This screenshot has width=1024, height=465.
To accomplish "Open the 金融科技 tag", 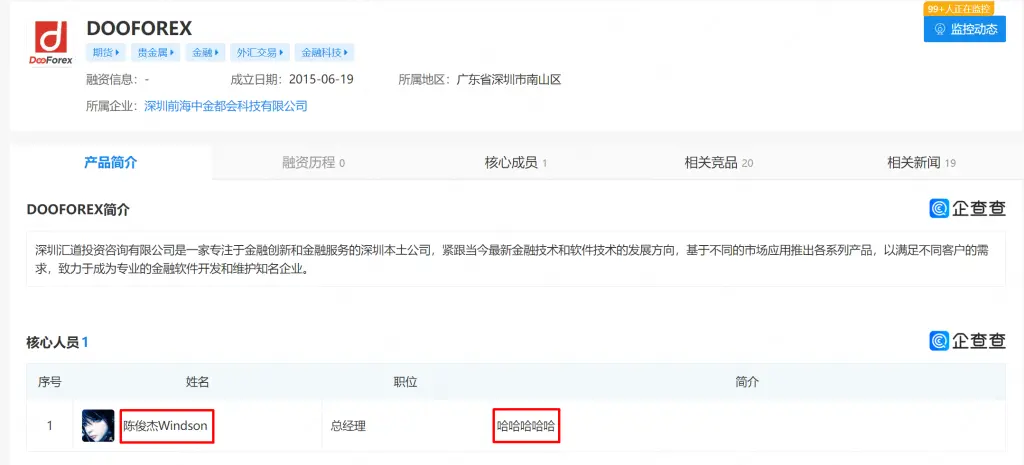I will [324, 53].
